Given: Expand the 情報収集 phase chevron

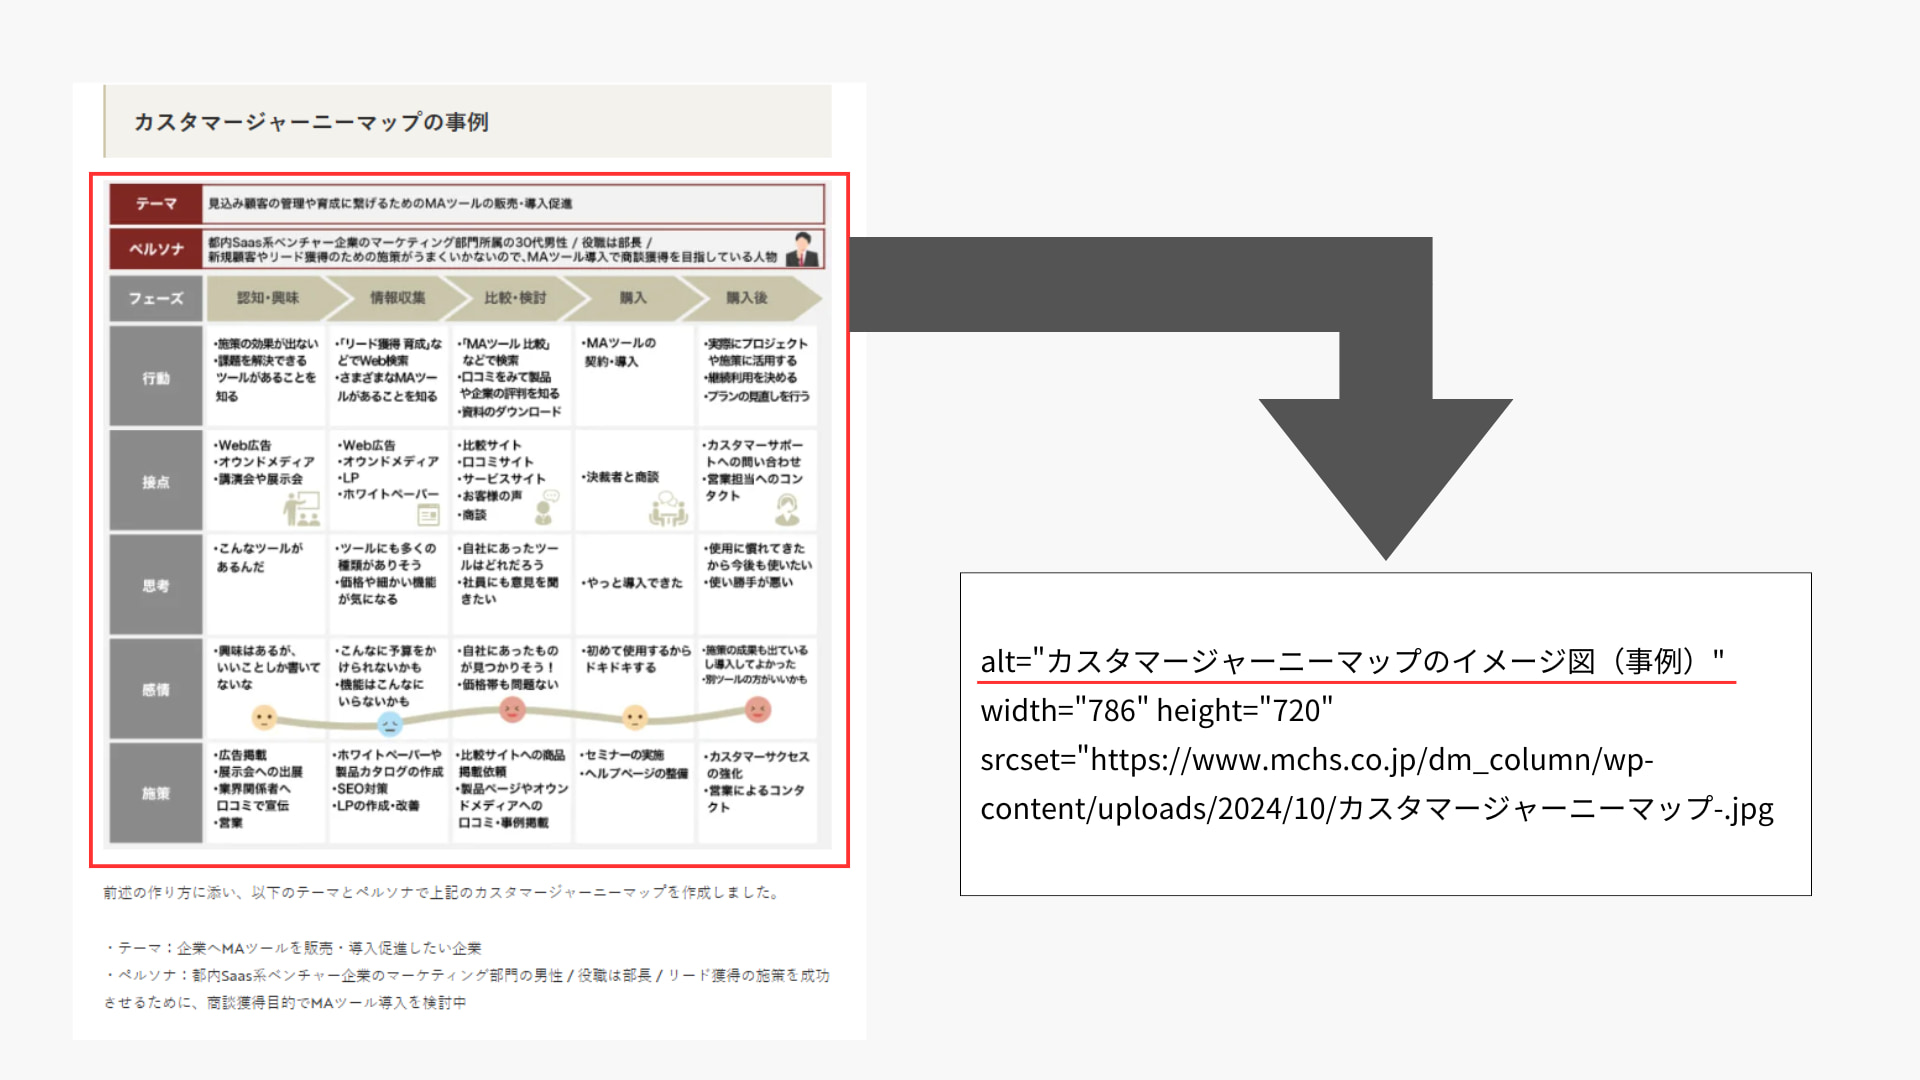Looking at the screenshot, I should 399,298.
